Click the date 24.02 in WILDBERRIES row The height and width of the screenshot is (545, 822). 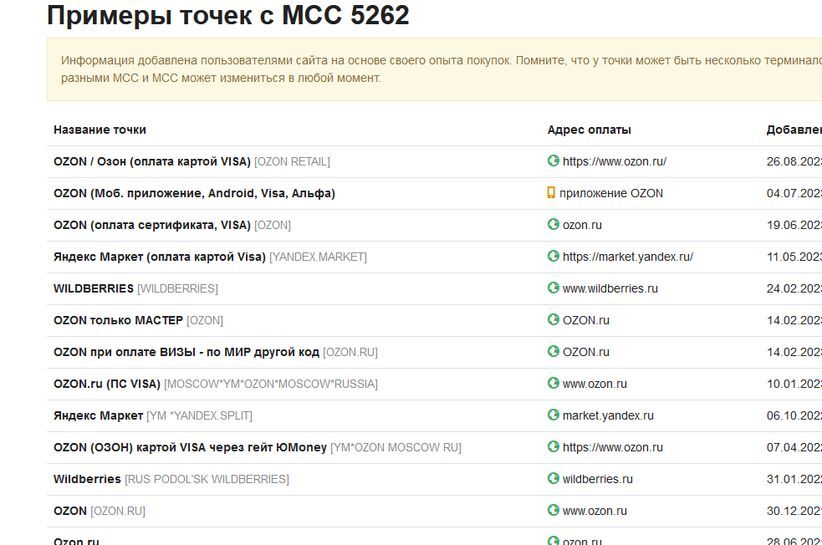coord(794,289)
